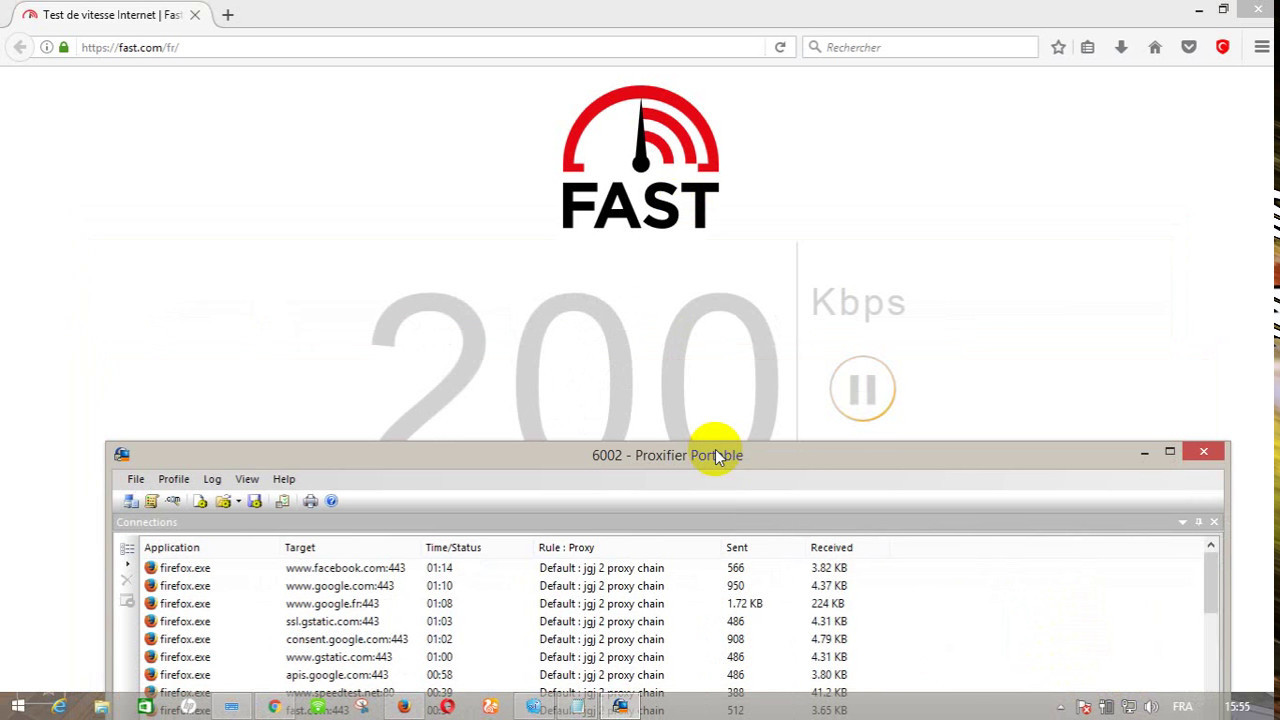Screen dimensions: 1280x720
Task: Bookmark this page with the star icon
Action: click(1058, 47)
